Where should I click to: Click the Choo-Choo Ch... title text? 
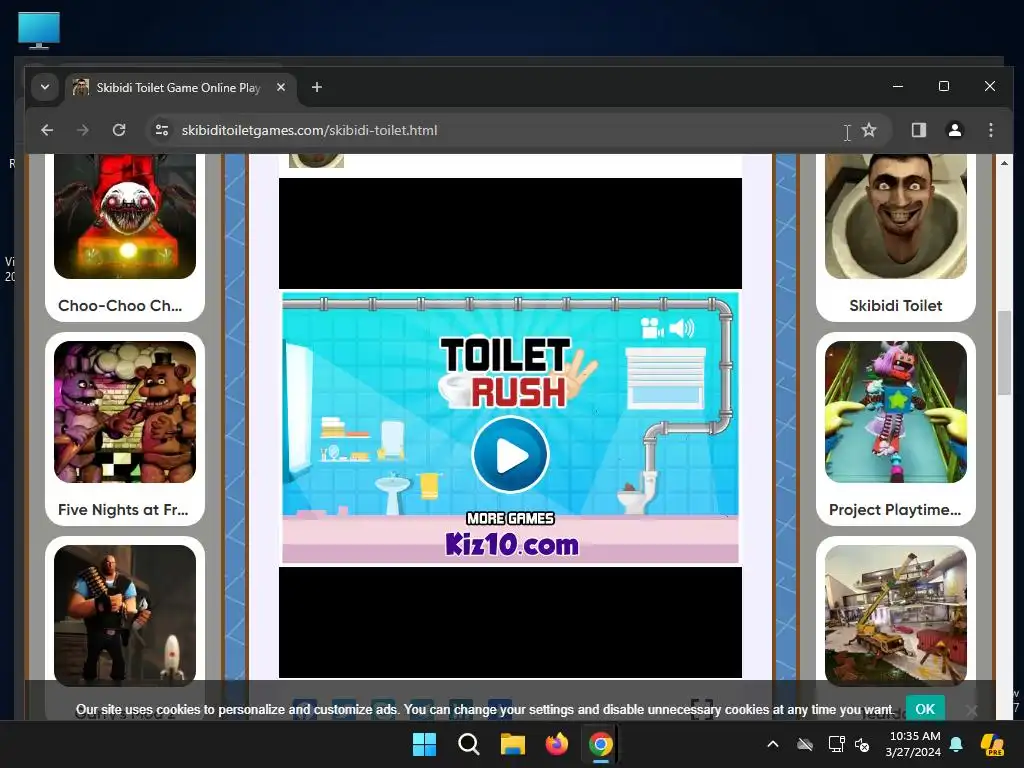point(120,306)
